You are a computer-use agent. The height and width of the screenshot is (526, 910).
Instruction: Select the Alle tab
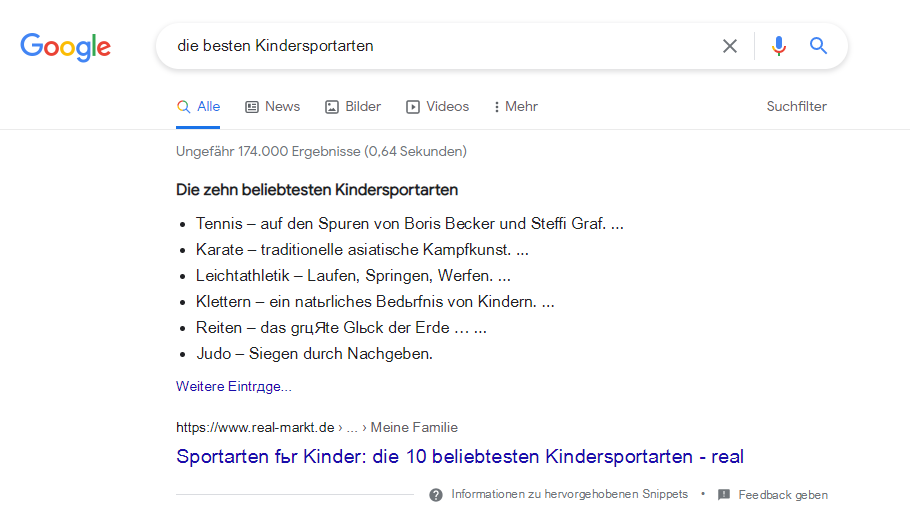(x=198, y=107)
